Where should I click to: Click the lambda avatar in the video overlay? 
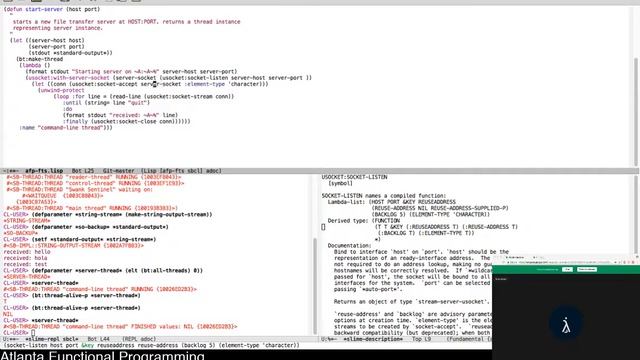click(x=566, y=324)
